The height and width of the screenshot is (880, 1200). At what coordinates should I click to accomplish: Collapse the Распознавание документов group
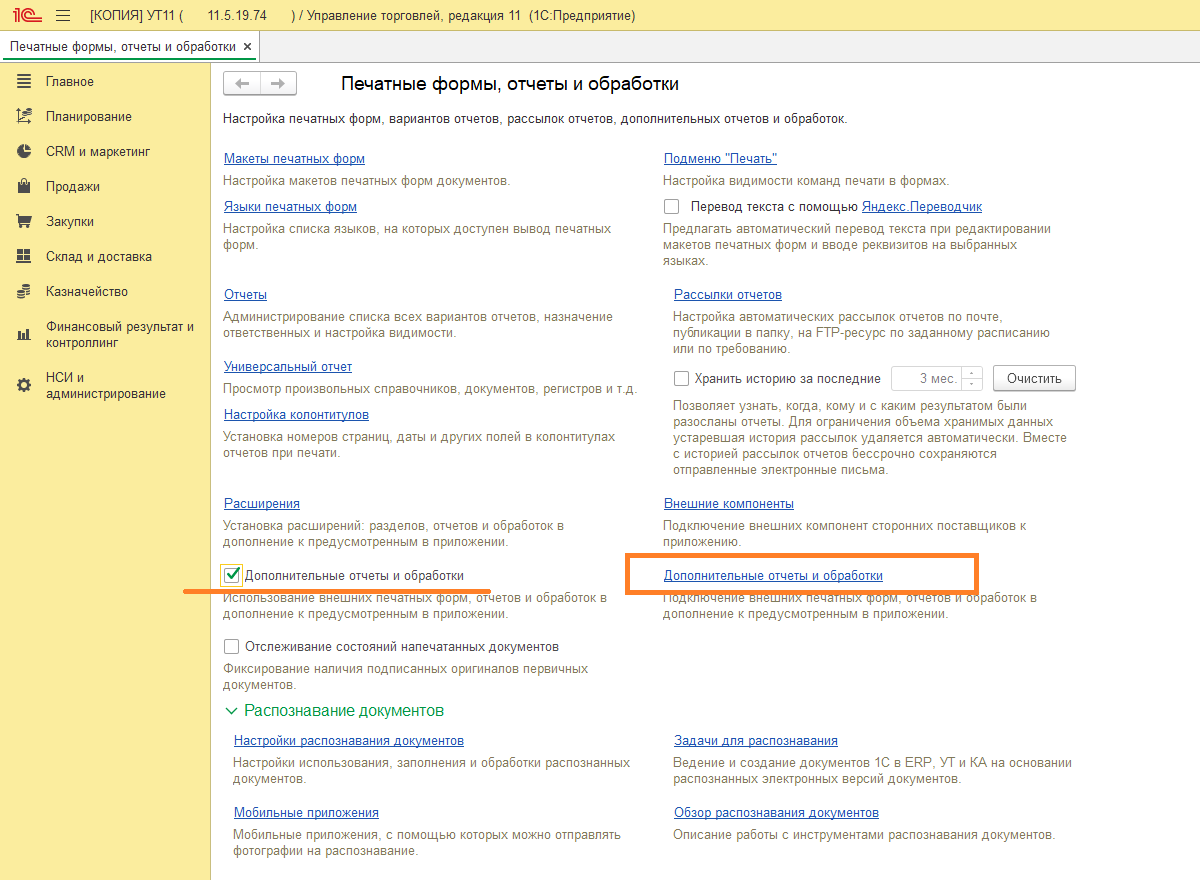pyautogui.click(x=232, y=711)
